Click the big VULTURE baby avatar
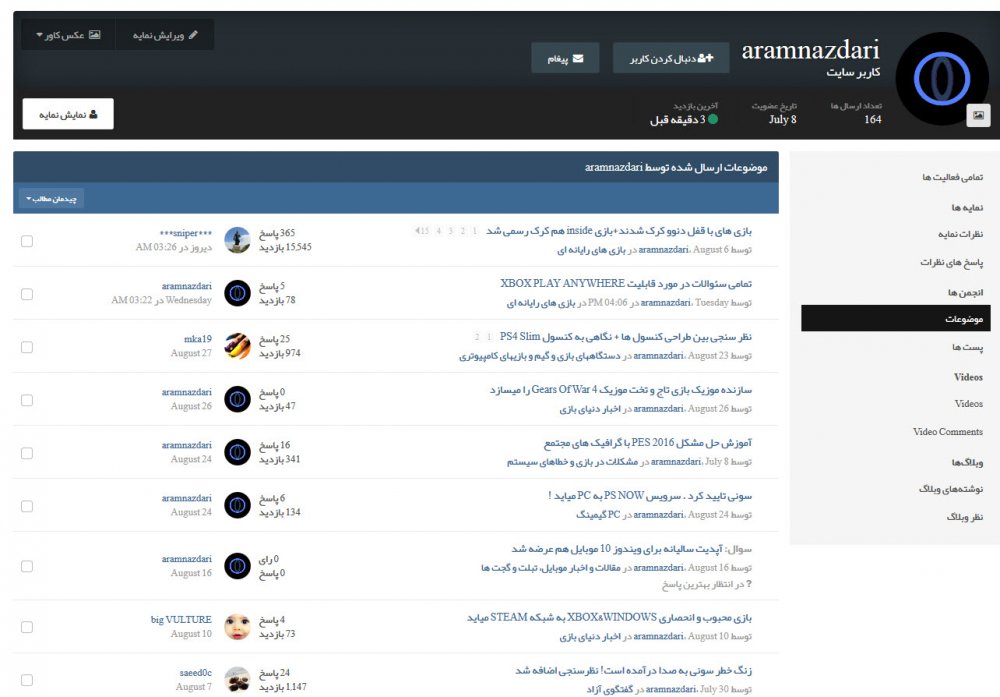Viewport: 1000px width, 697px height. [237, 627]
